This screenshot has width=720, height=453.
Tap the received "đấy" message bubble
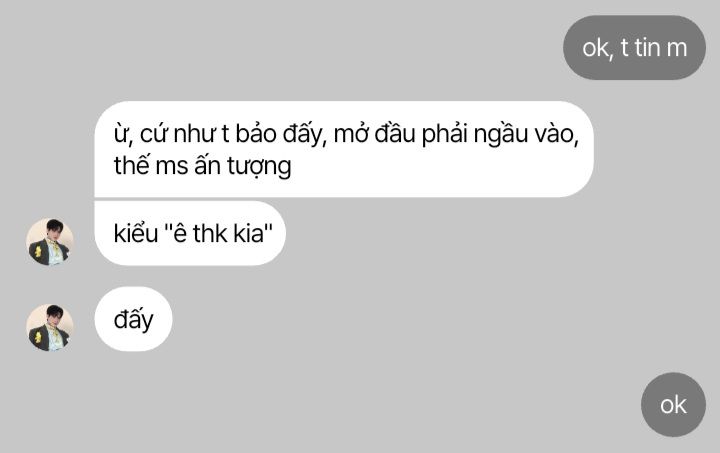click(x=133, y=319)
